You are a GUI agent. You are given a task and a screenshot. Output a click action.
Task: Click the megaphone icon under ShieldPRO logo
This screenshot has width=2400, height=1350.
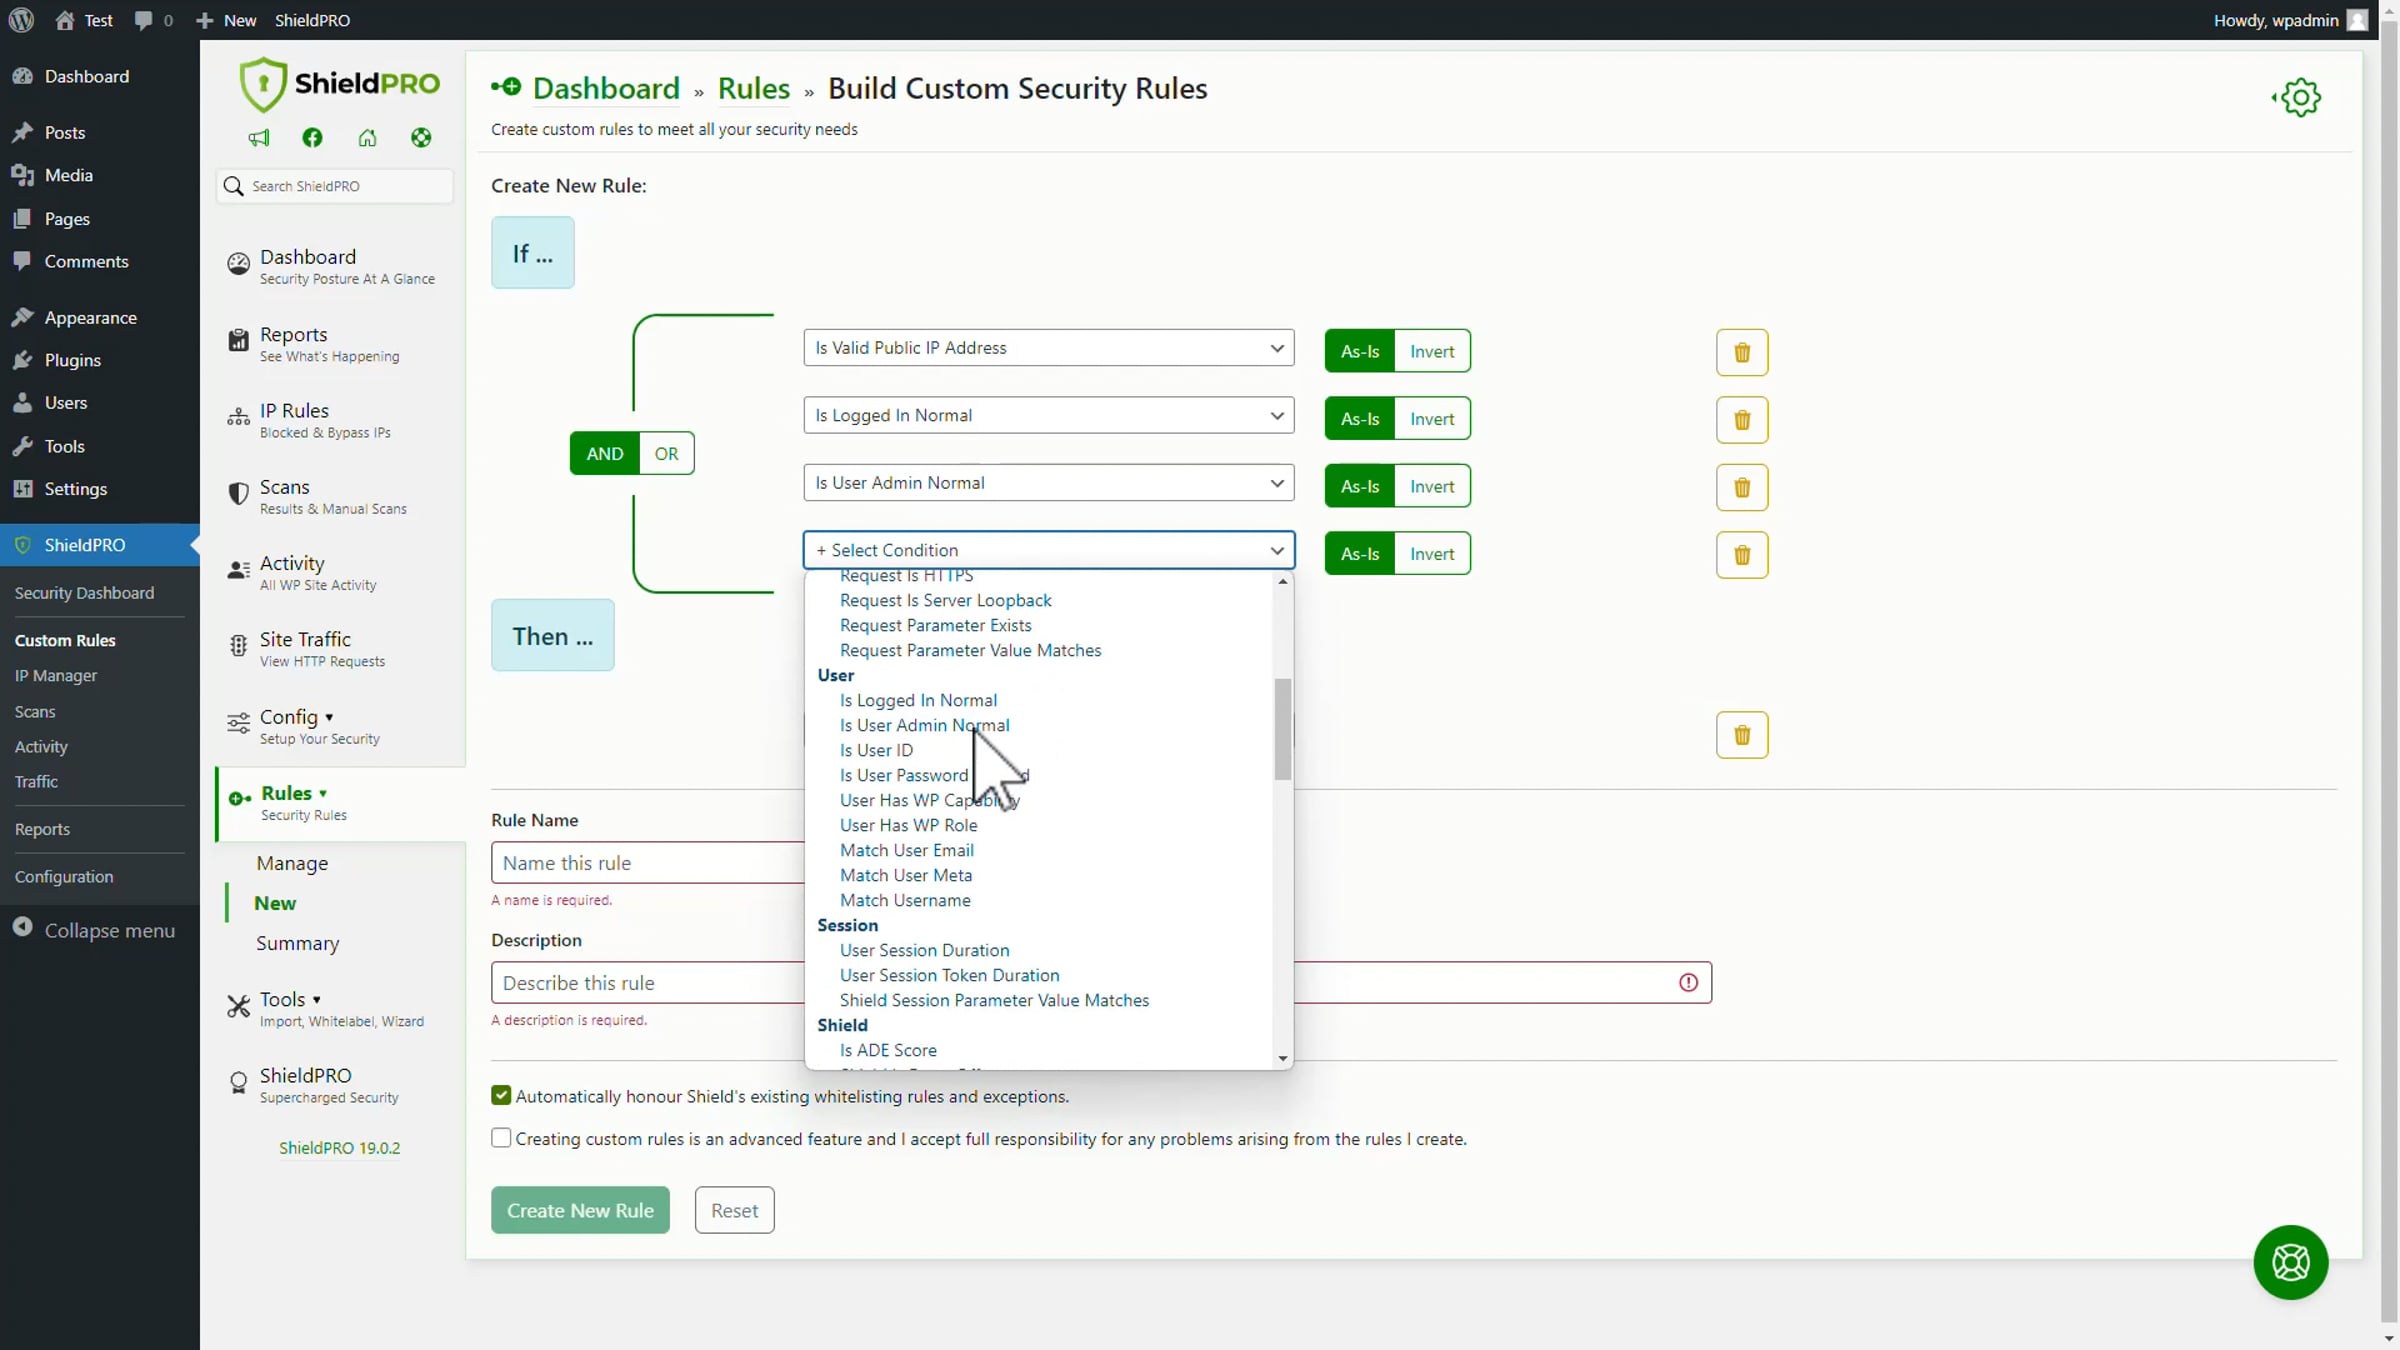(x=259, y=138)
